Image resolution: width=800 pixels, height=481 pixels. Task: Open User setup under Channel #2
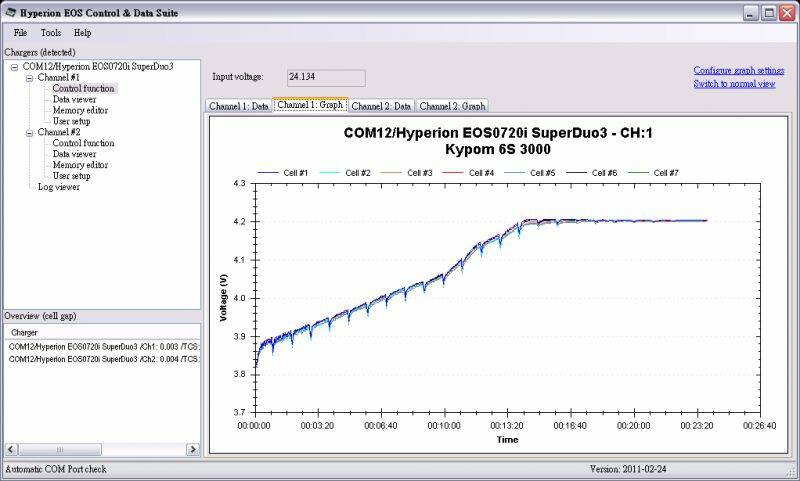coord(71,176)
